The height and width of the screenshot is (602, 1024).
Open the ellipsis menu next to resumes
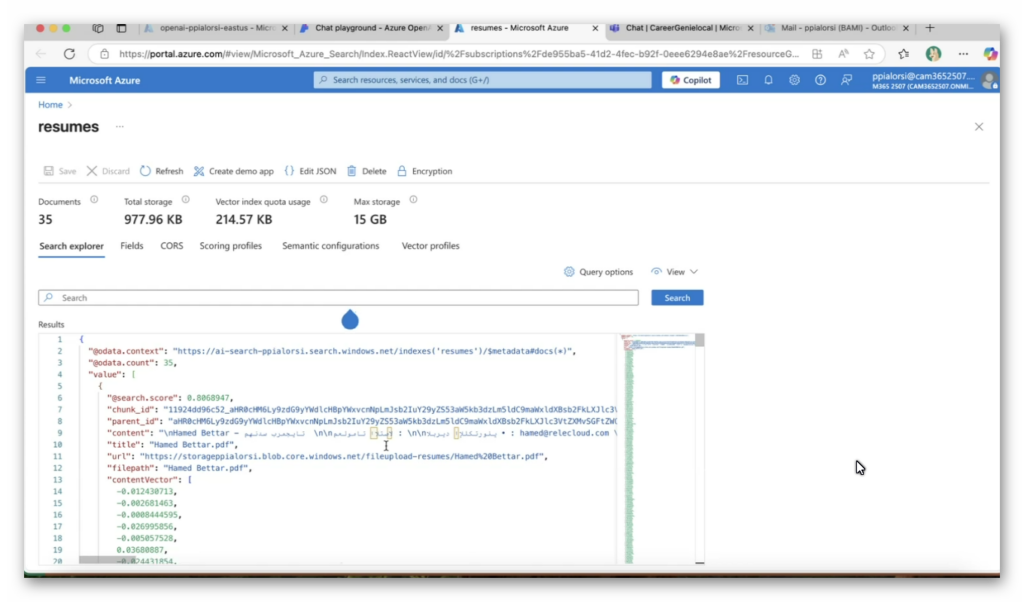pyautogui.click(x=120, y=127)
